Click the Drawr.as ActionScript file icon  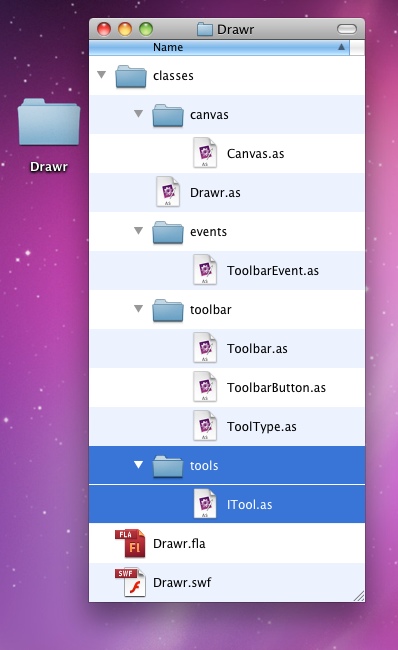[168, 192]
